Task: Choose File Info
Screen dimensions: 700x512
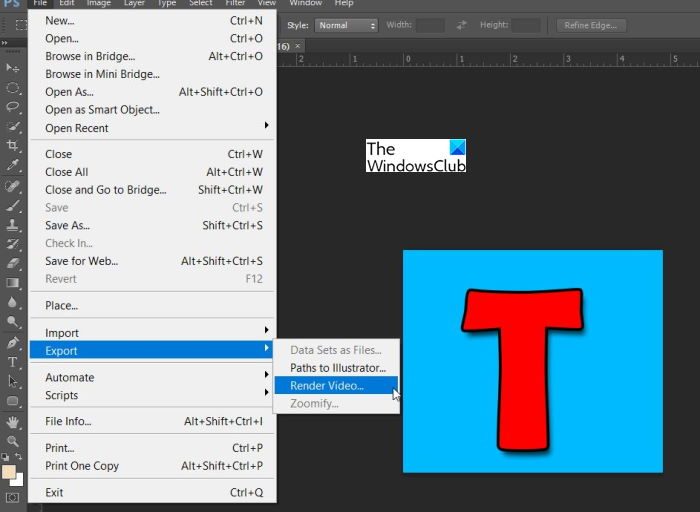Action: (152, 421)
